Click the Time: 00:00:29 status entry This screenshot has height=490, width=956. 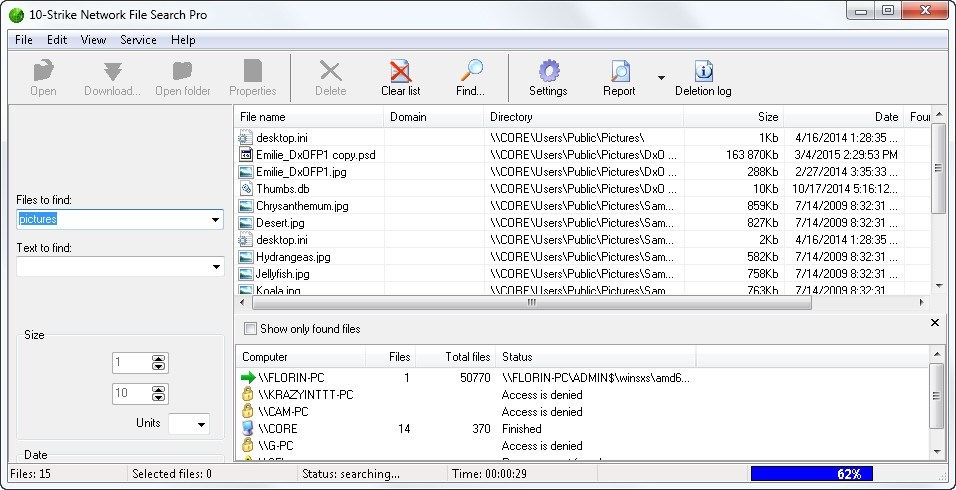pos(489,474)
